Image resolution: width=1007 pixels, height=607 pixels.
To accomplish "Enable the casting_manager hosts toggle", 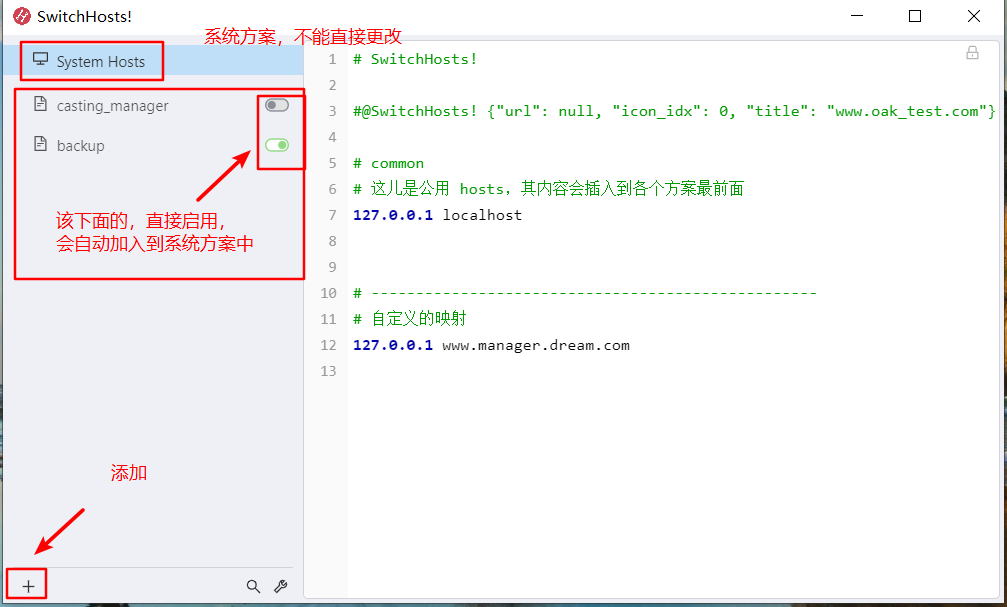I will 277,105.
